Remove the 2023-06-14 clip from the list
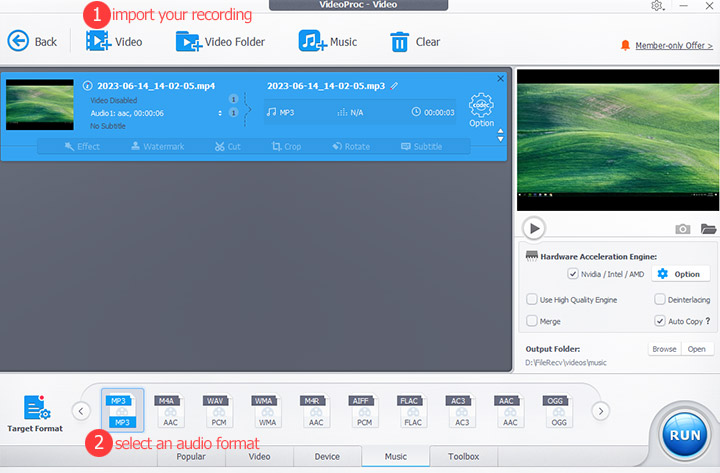This screenshot has height=473, width=720. (500, 79)
